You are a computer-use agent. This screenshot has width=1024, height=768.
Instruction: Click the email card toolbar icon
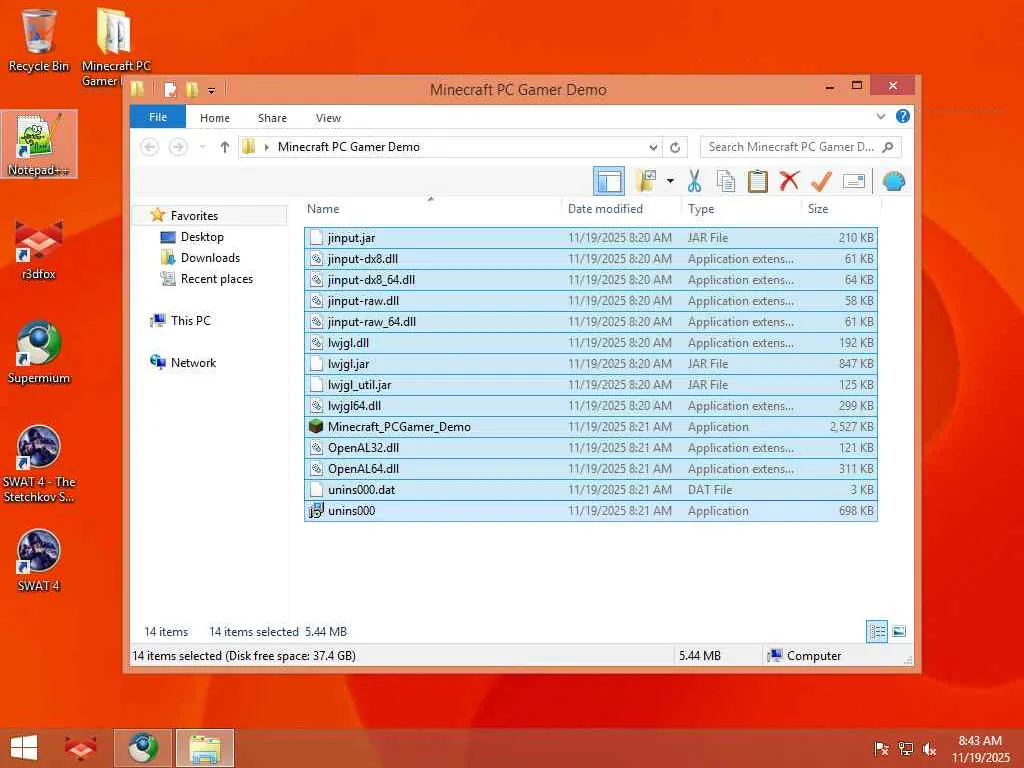pos(854,181)
